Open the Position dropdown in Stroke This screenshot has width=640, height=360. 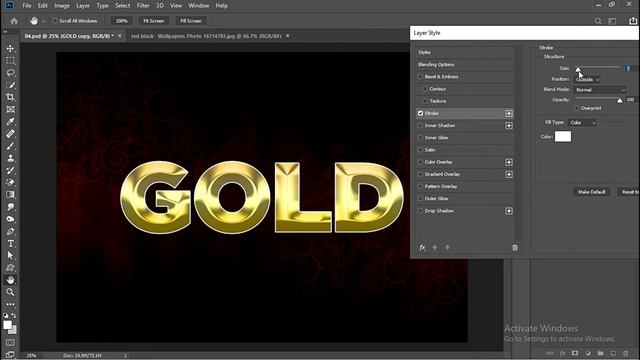click(x=587, y=80)
